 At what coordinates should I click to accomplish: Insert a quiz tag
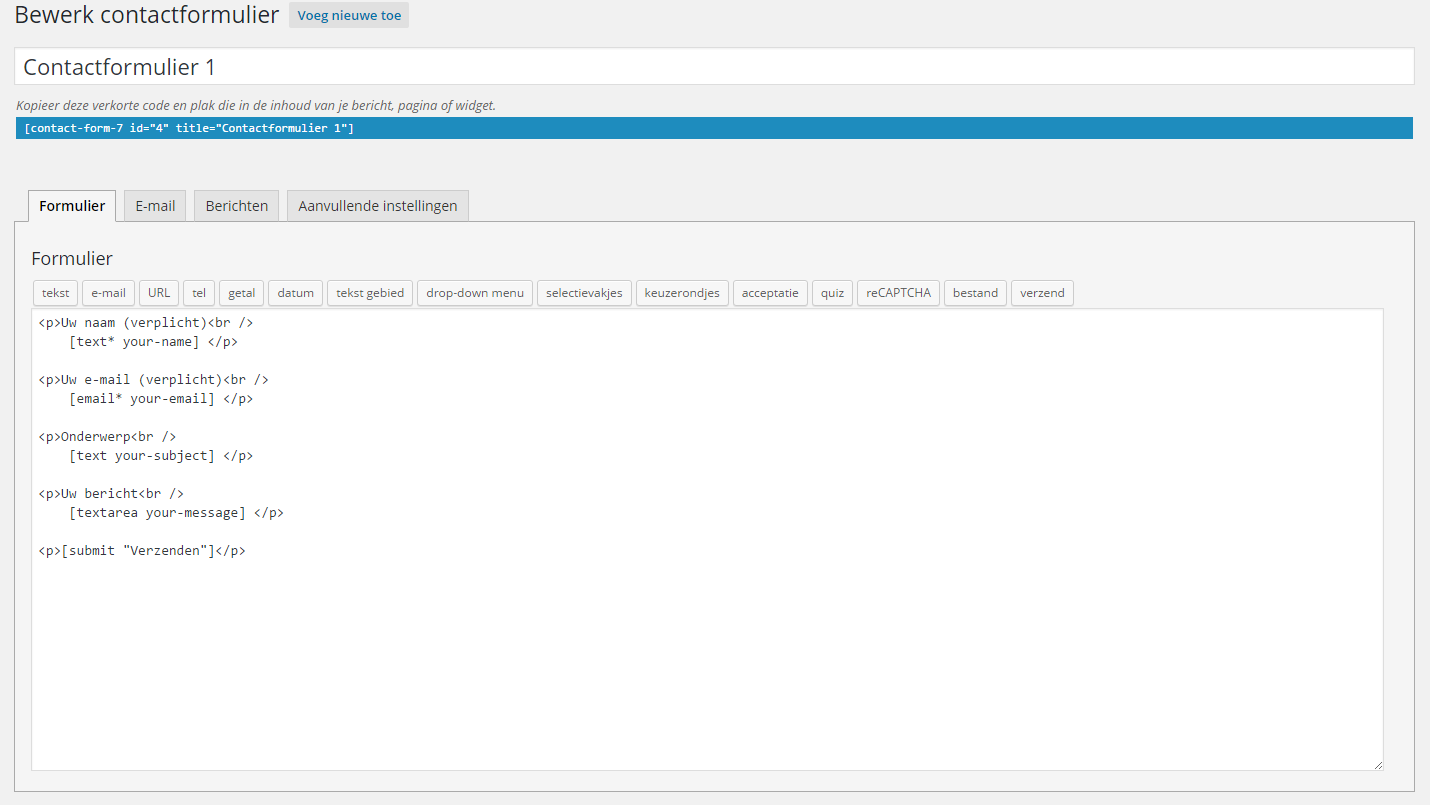coord(832,292)
